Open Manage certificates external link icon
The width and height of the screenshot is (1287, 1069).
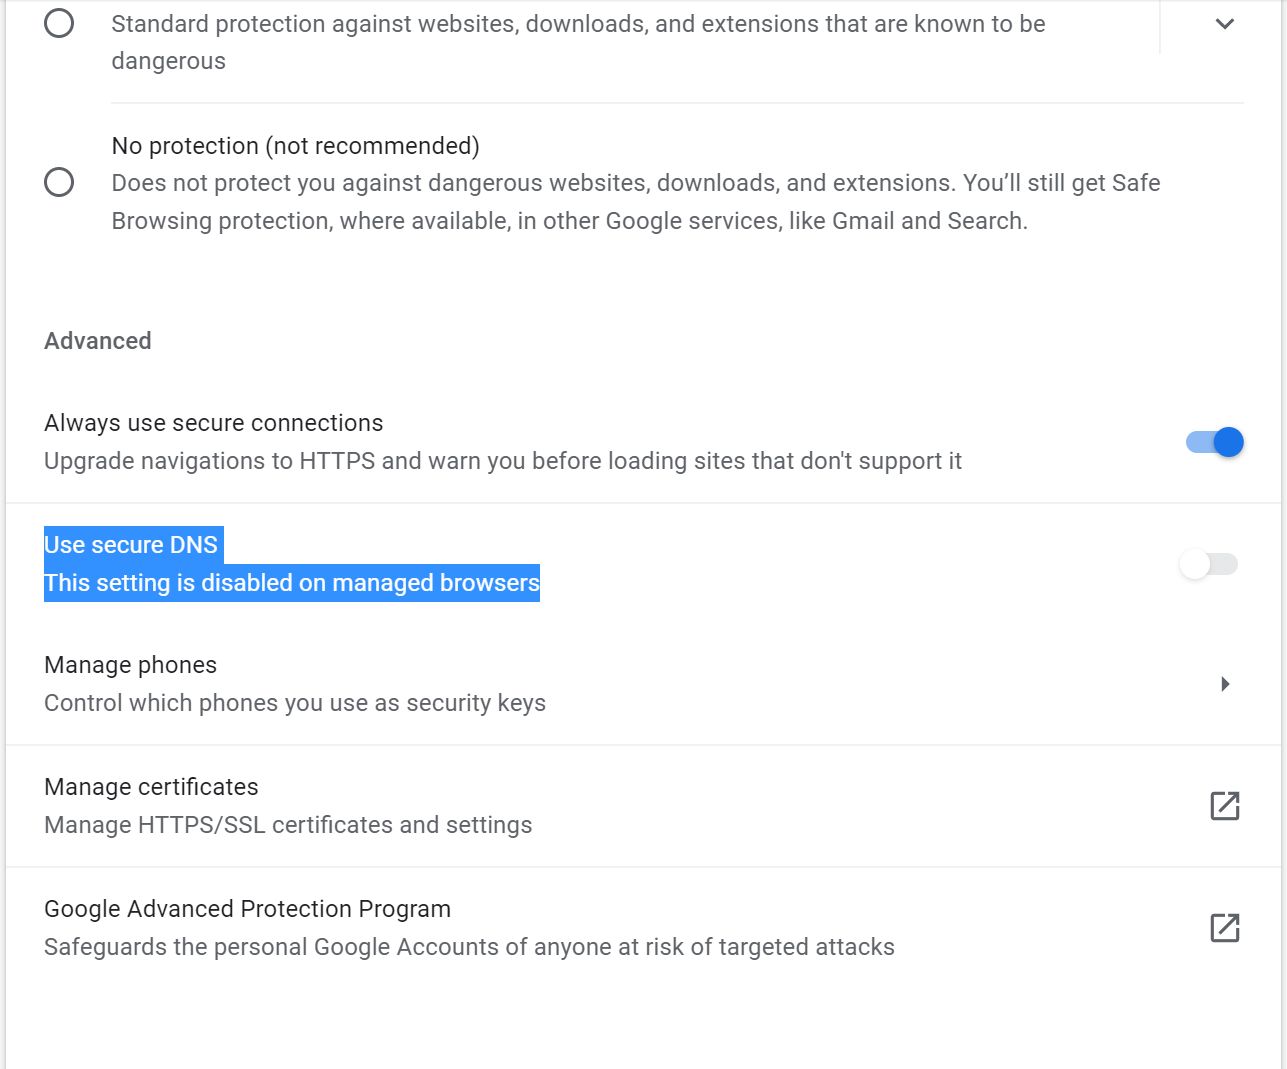coord(1224,806)
